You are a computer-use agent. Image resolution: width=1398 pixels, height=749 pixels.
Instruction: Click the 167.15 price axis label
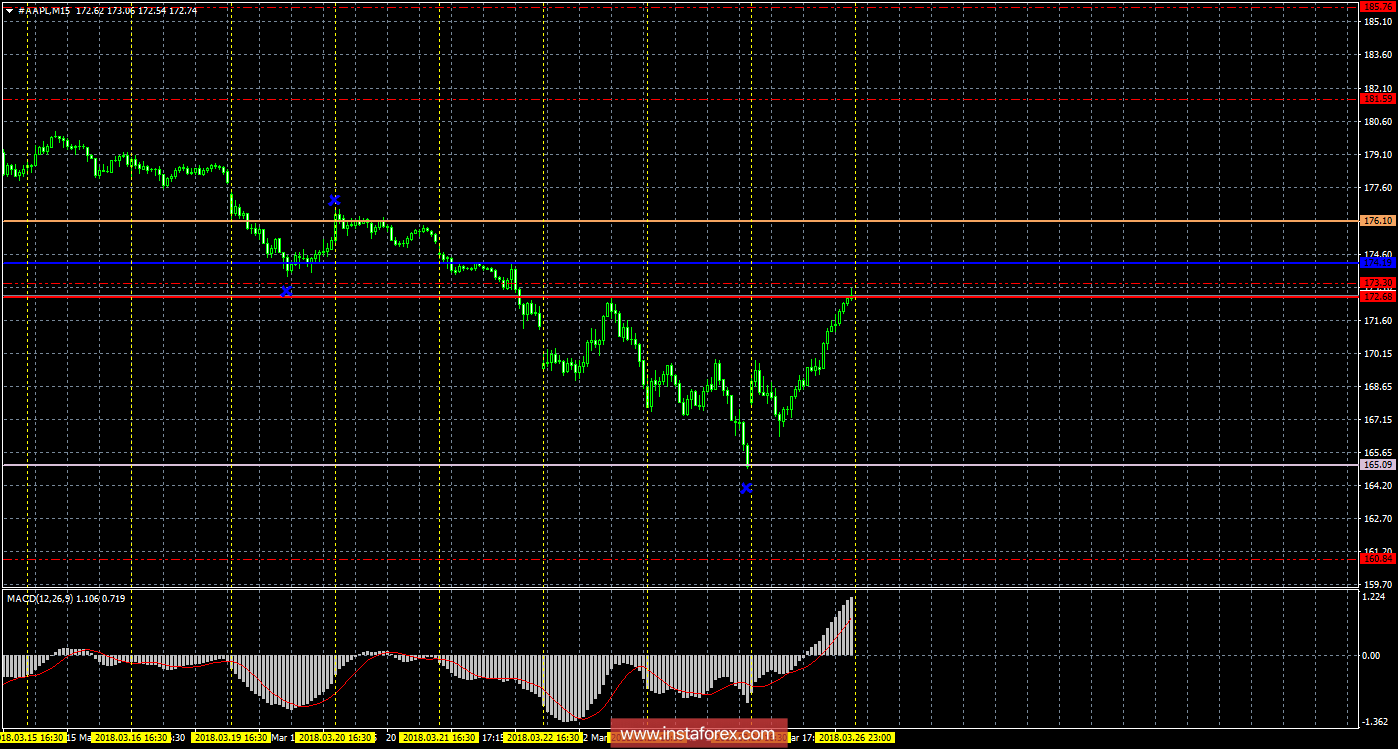1378,419
